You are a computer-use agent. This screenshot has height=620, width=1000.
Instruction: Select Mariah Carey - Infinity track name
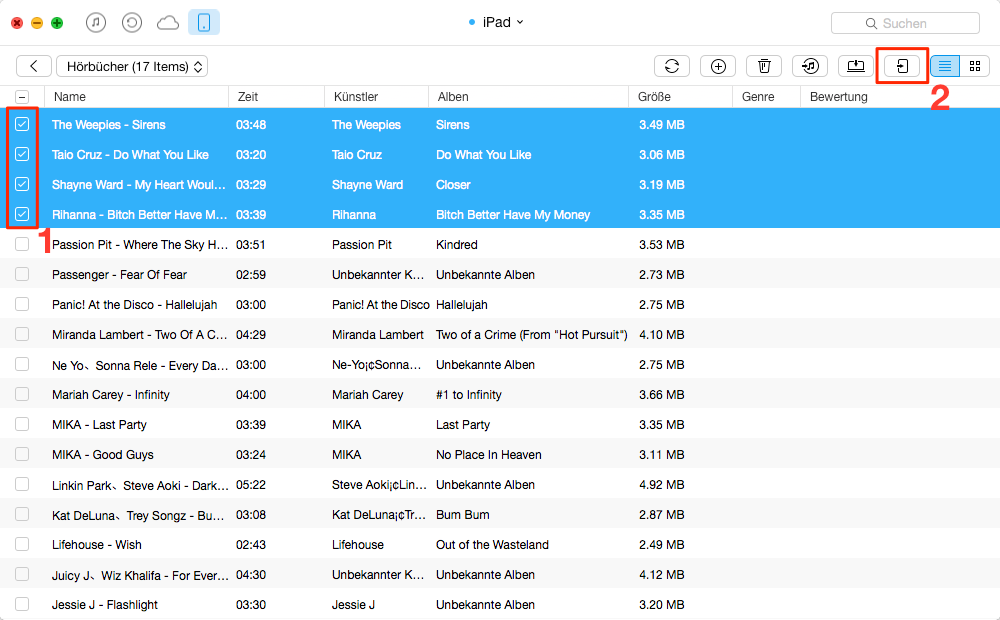[111, 395]
